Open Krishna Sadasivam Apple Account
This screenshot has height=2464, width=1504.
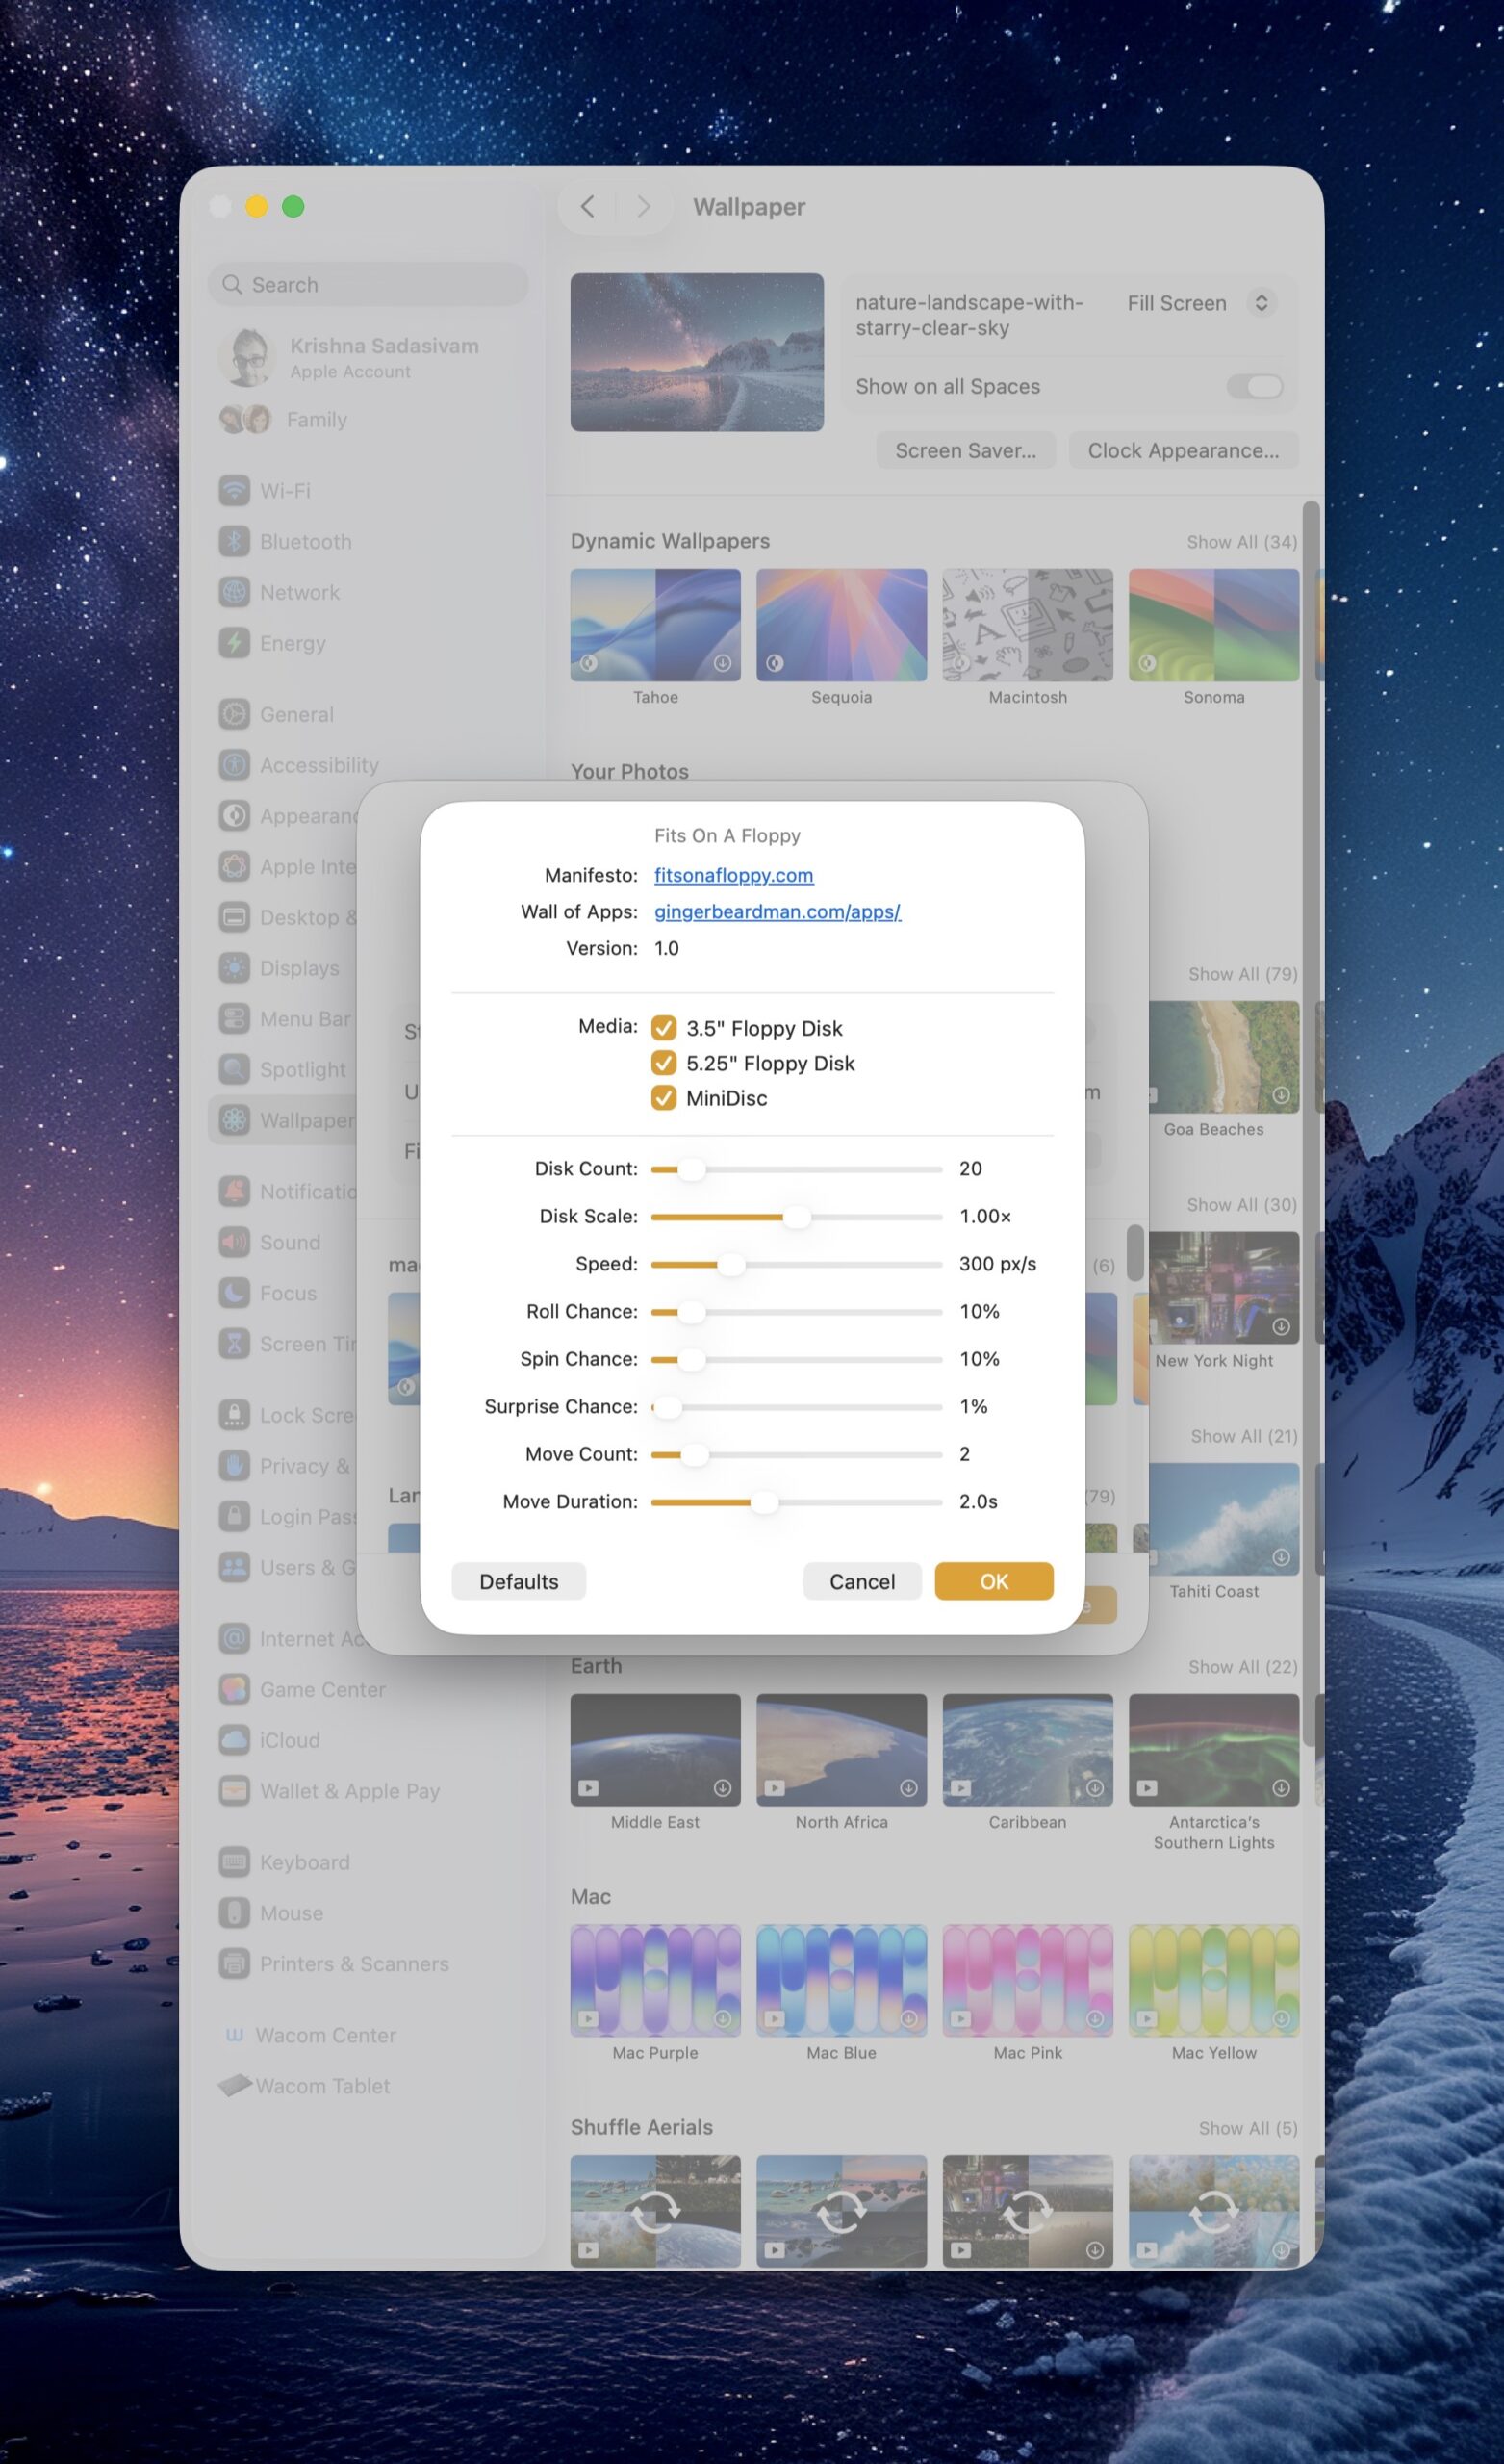tap(368, 357)
